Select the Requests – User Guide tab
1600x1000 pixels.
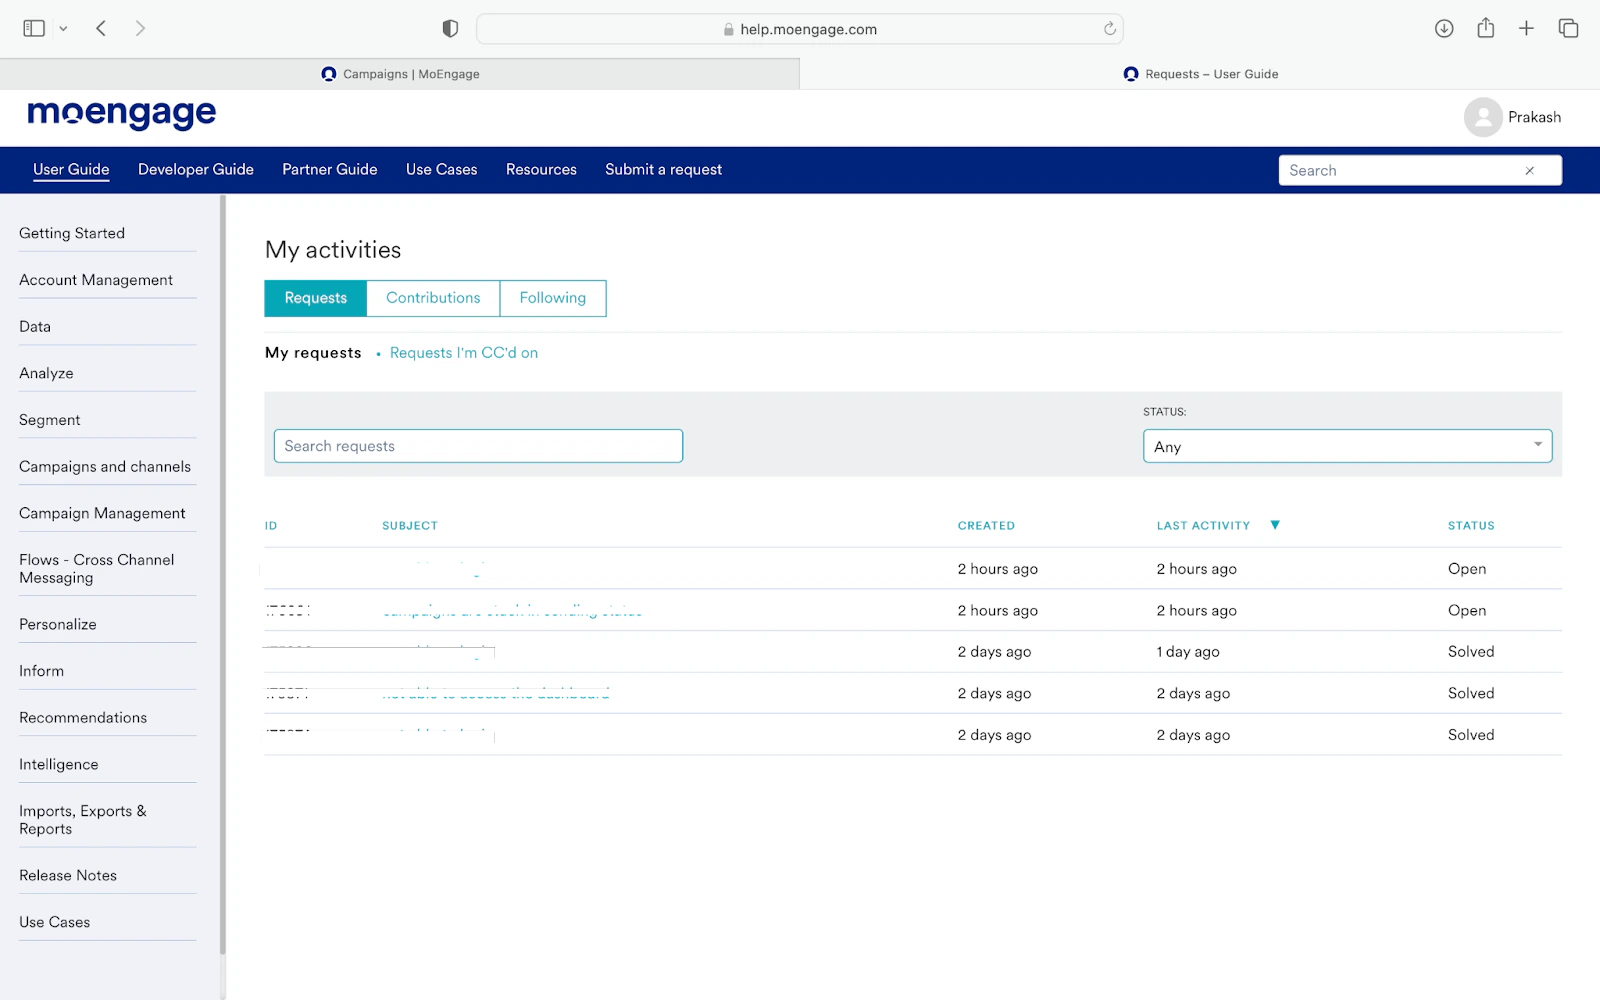pyautogui.click(x=1200, y=74)
